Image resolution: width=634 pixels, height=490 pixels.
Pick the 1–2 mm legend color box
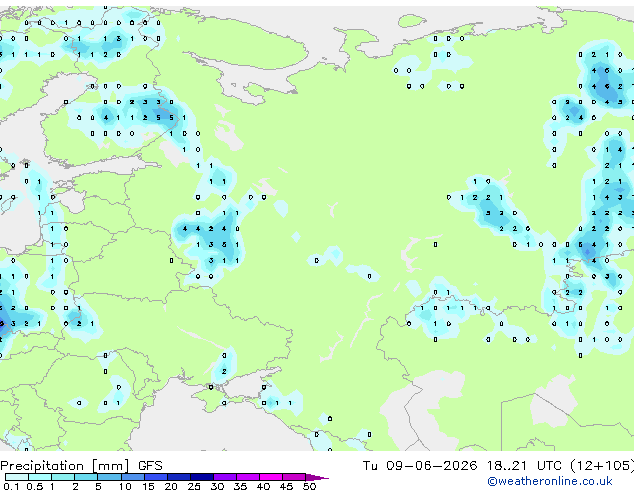click(x=63, y=477)
